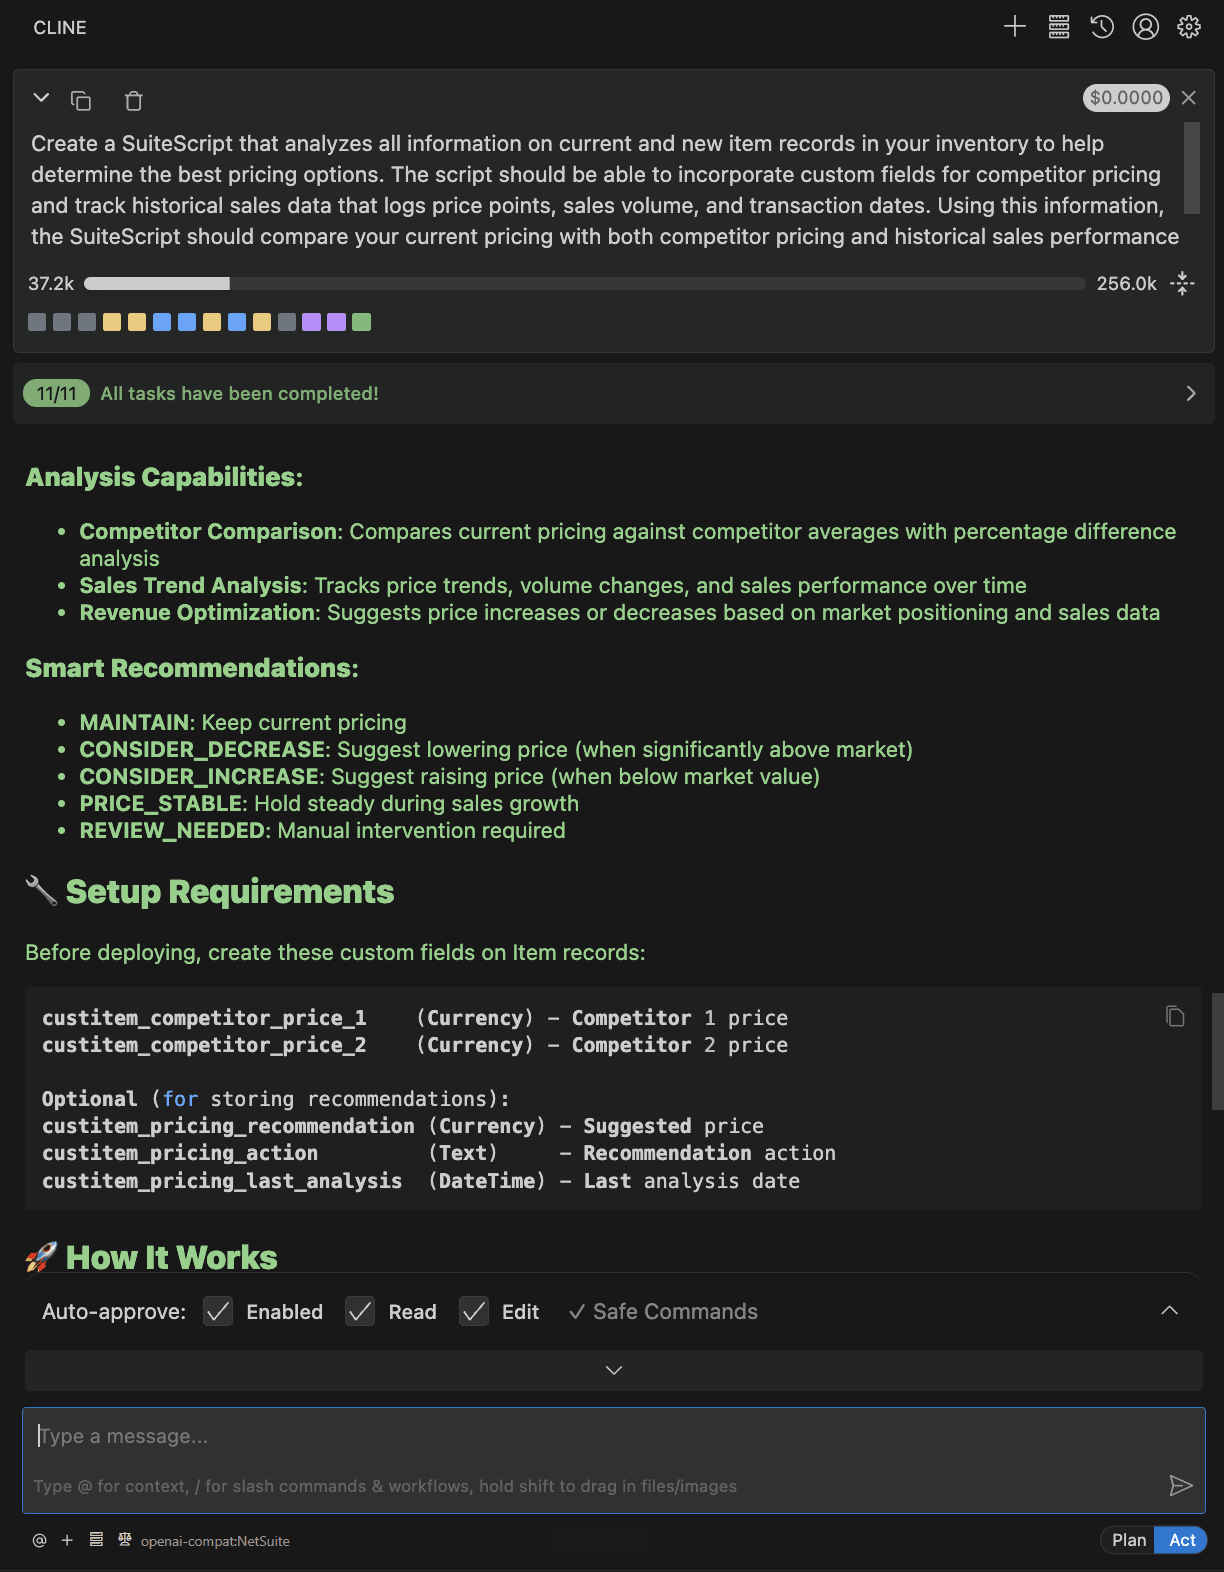The image size is (1224, 1572).
Task: Open the MCP servers icon
Action: click(x=1059, y=27)
